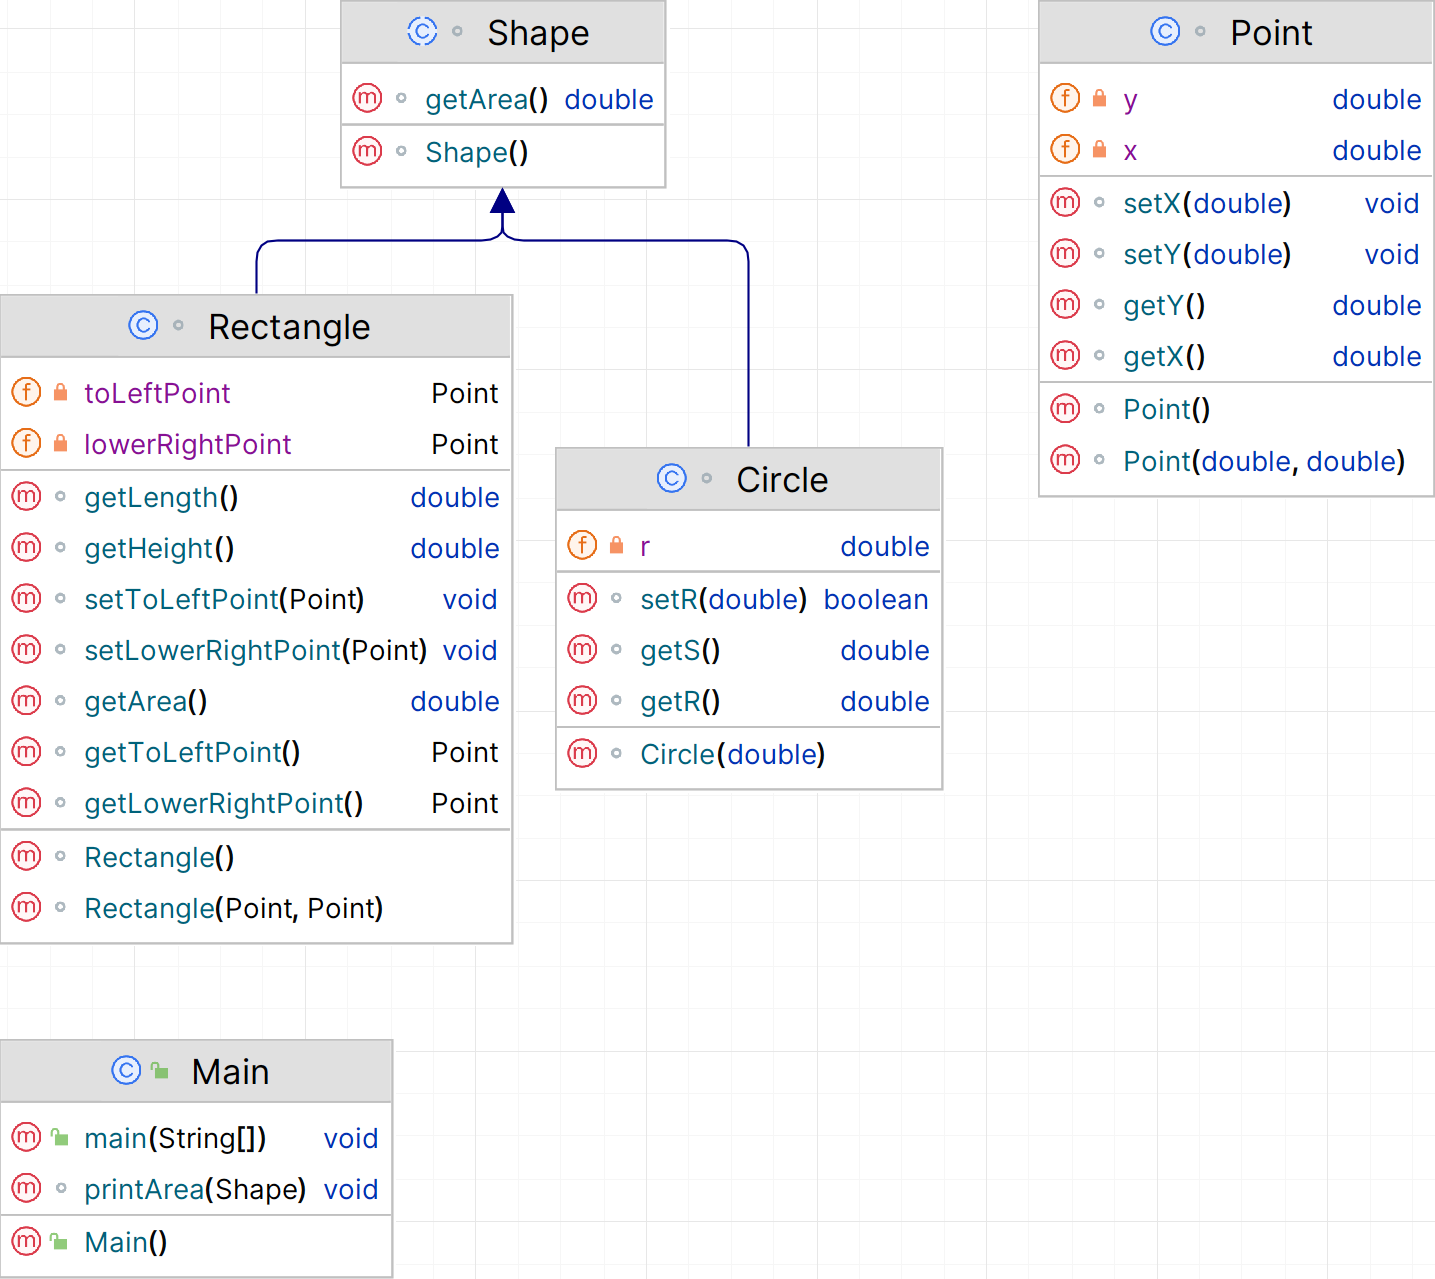Select the setR(double) method in Circle

click(722, 599)
